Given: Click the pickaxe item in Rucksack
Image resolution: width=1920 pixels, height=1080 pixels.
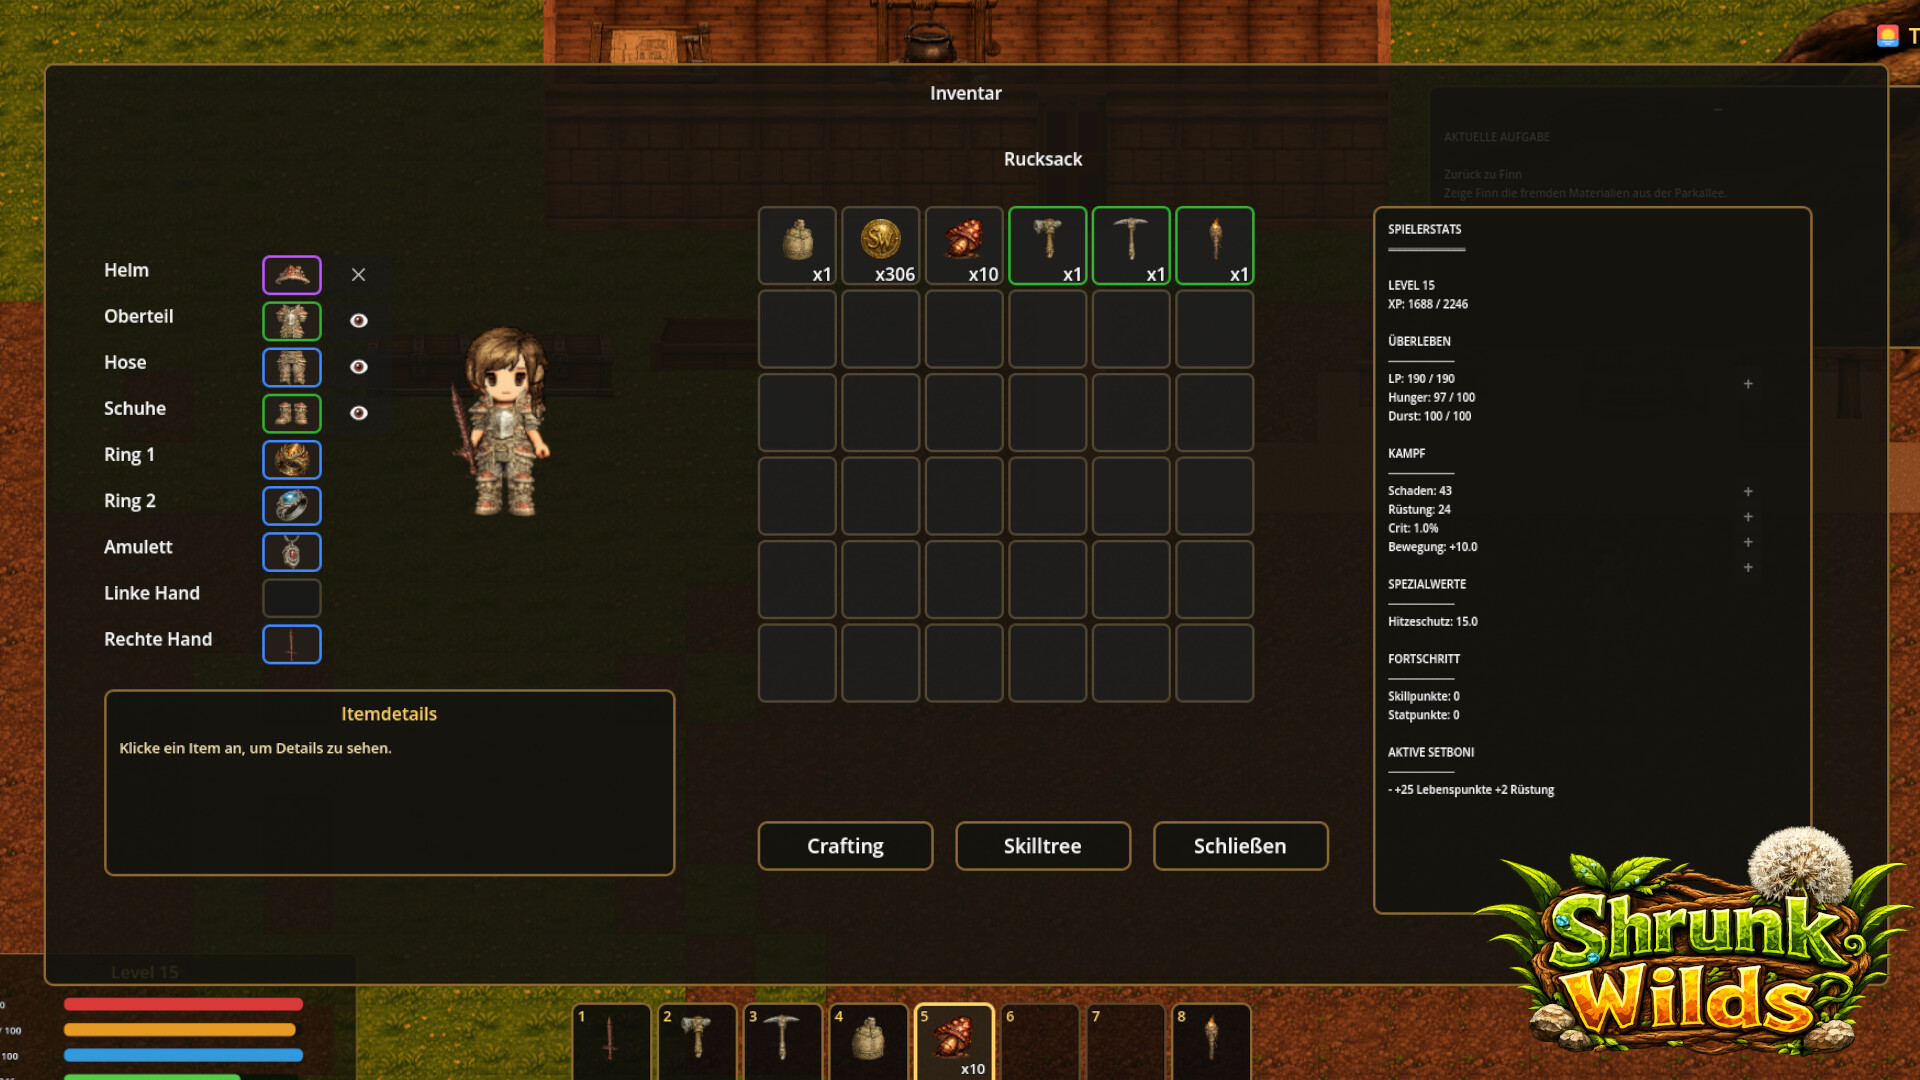Looking at the screenshot, I should (1131, 246).
